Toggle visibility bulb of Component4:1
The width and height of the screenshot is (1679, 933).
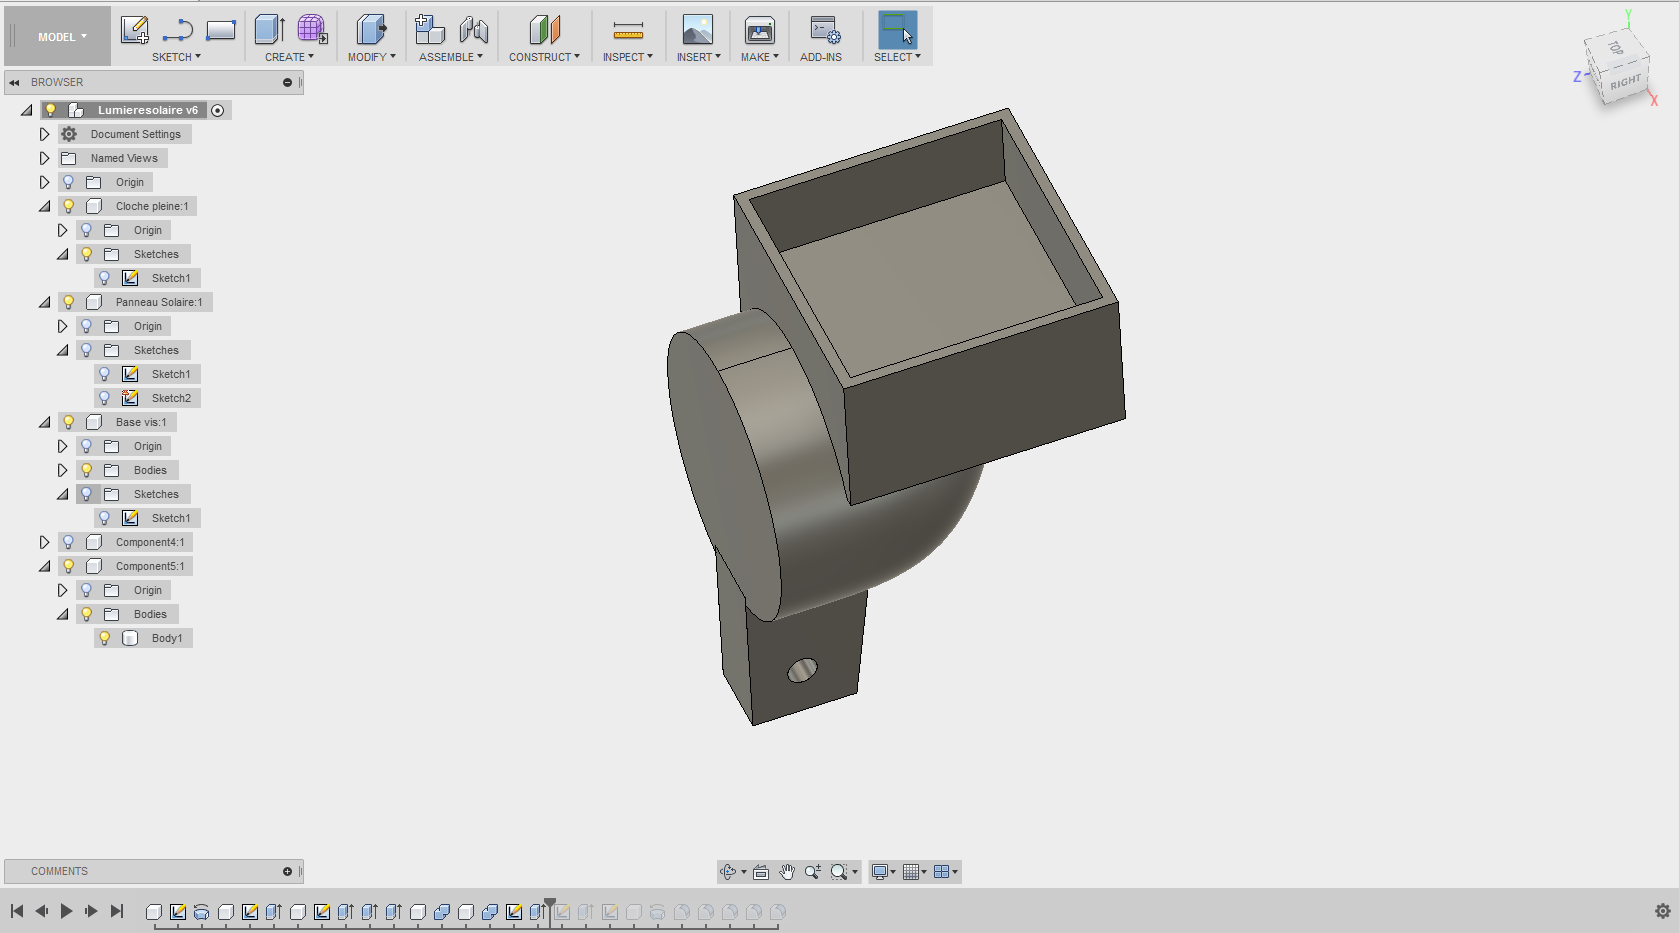(x=68, y=542)
